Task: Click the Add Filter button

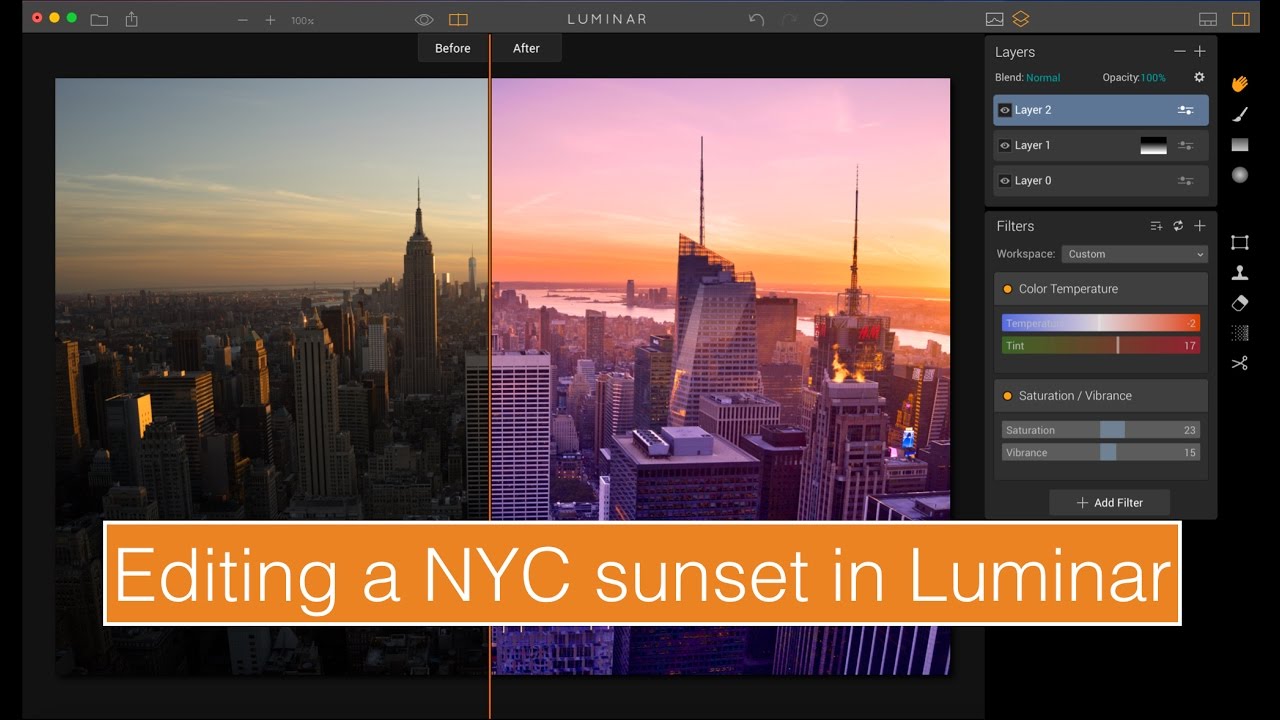Action: tap(1110, 503)
